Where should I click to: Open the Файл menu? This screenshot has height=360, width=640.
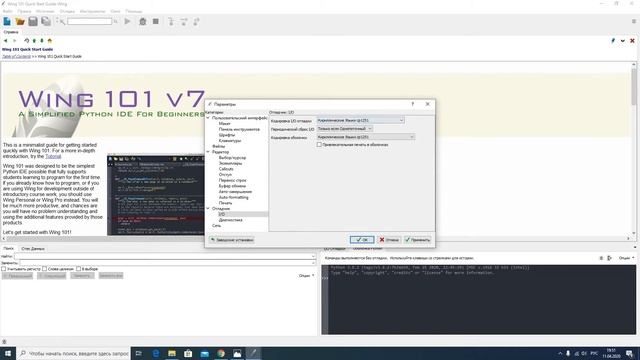click(7, 11)
